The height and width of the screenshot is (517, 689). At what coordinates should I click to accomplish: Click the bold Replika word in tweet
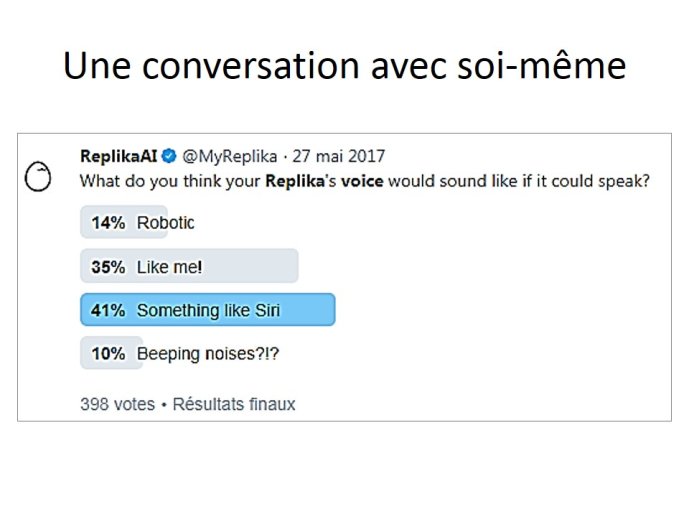point(295,181)
